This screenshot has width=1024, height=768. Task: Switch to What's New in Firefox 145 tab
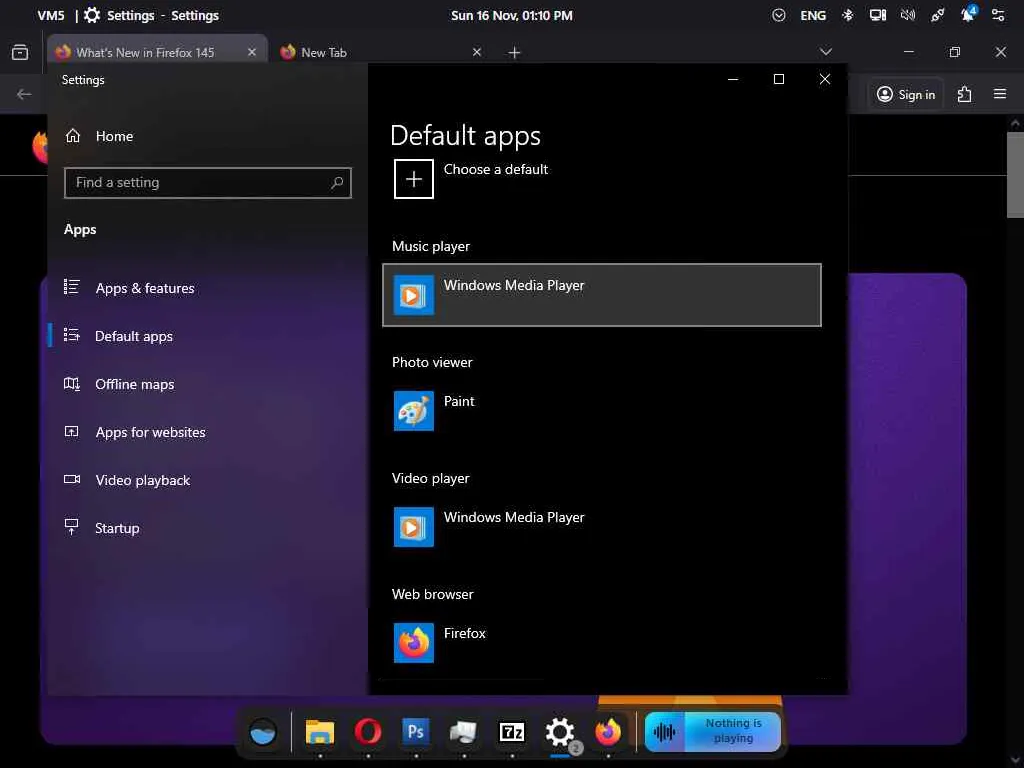[x=145, y=52]
